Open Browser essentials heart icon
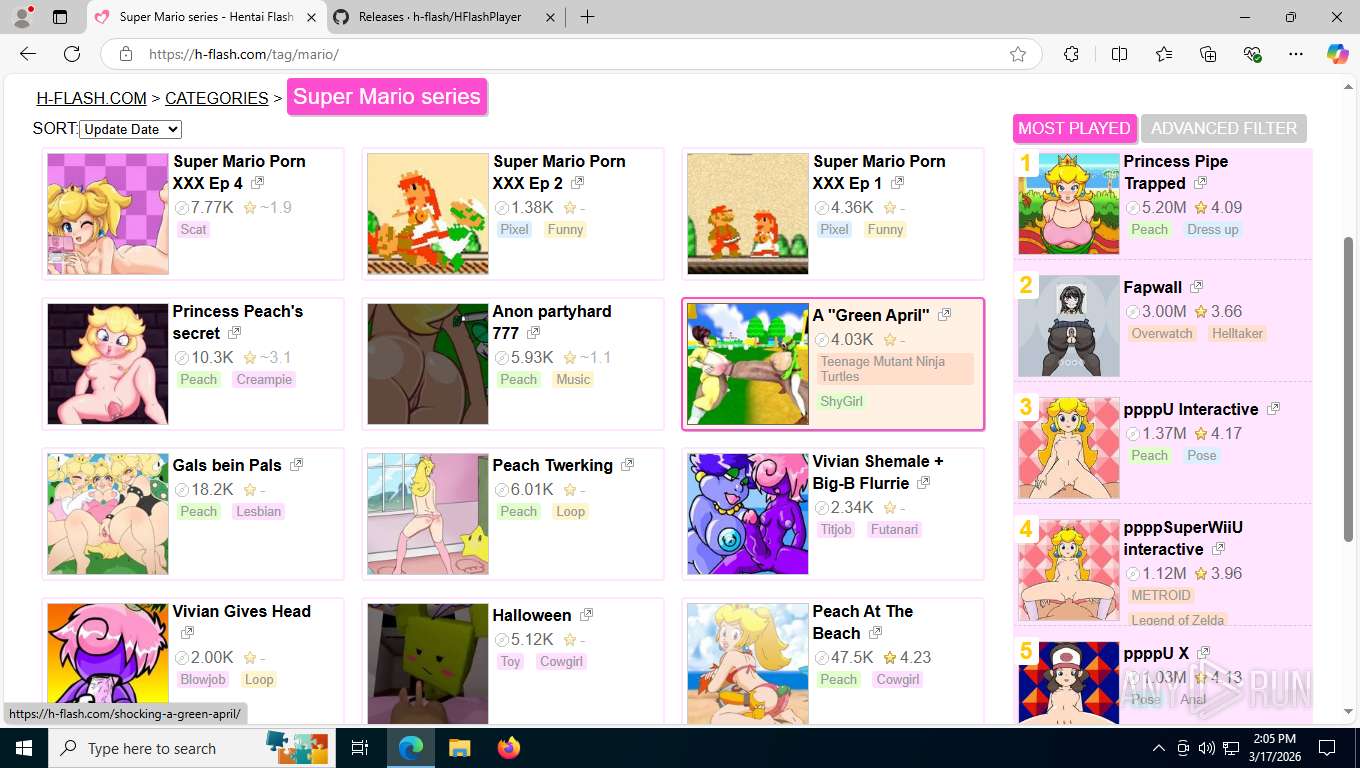 [x=1252, y=54]
